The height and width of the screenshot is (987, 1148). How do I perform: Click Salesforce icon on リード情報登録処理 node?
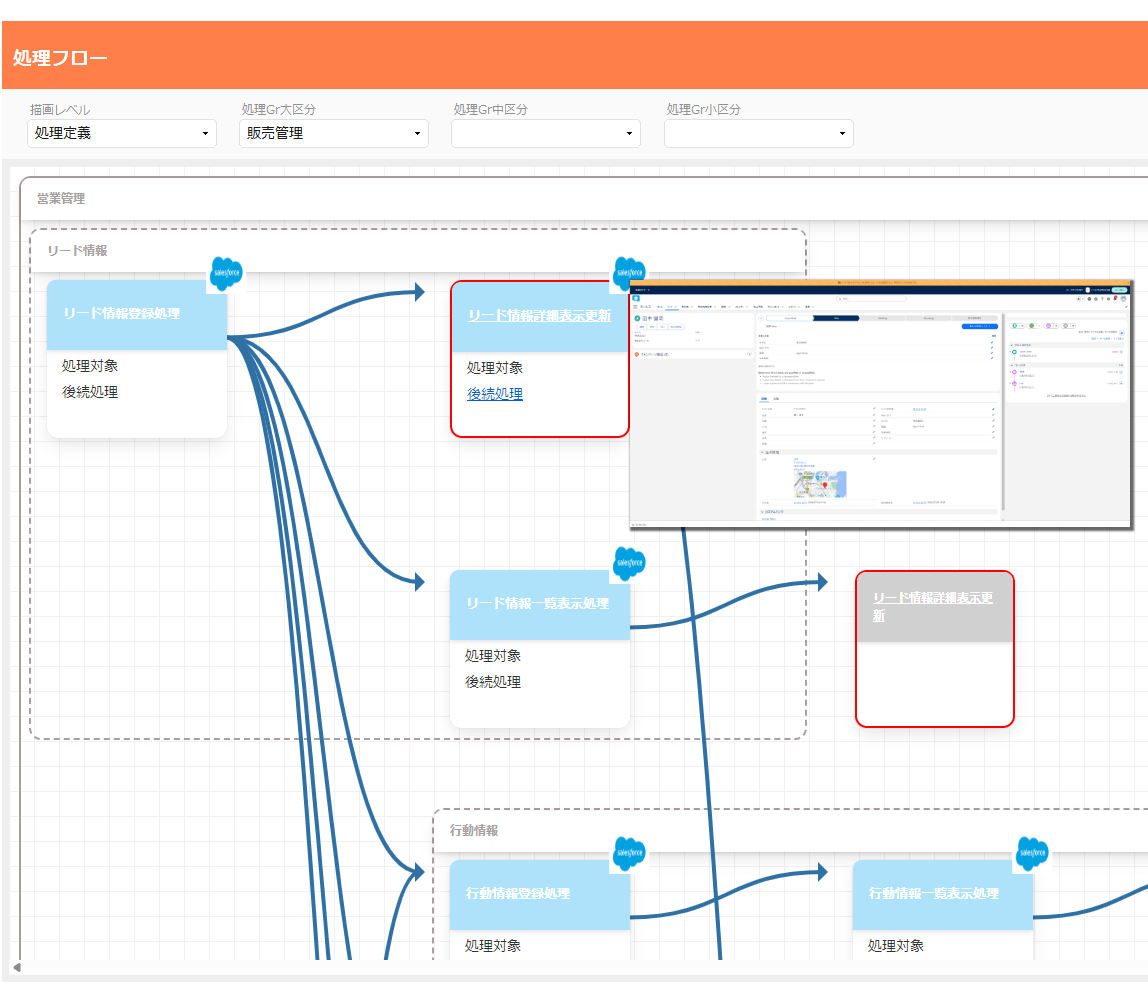(x=226, y=273)
